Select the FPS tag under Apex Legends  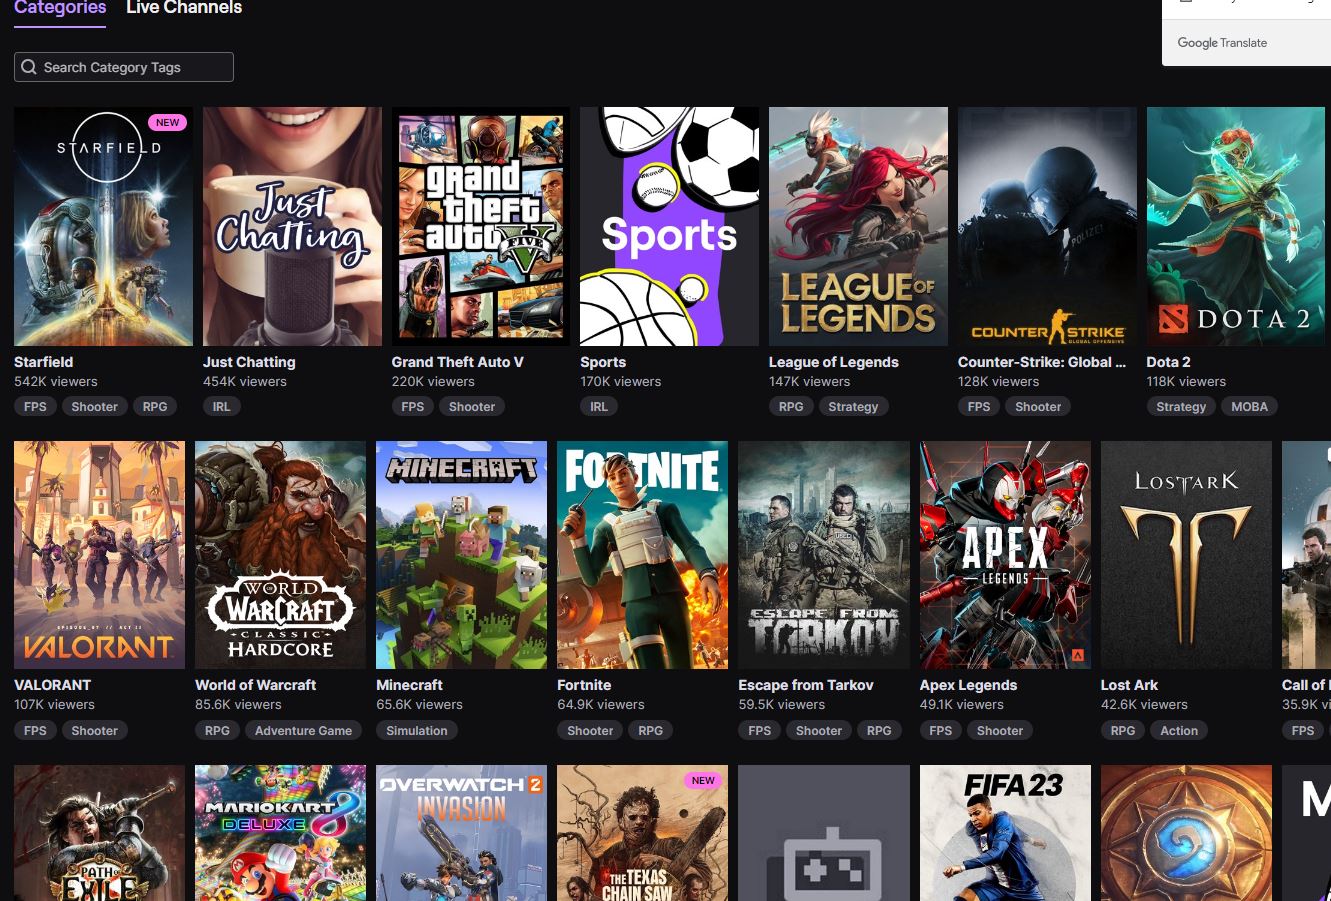tap(941, 731)
